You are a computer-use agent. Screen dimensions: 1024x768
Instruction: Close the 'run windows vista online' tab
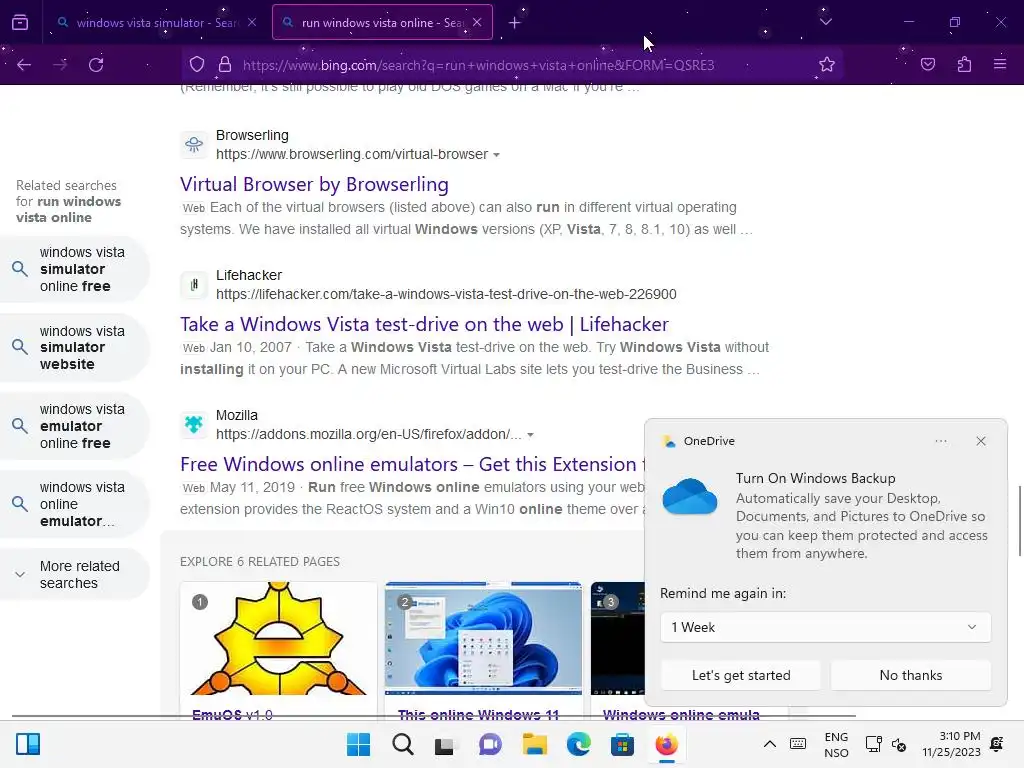(477, 22)
